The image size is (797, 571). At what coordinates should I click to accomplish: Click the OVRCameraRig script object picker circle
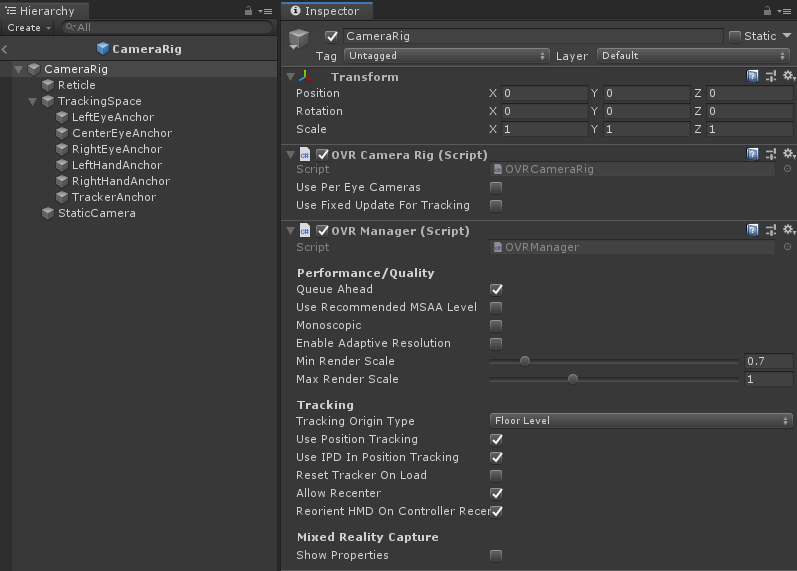(x=787, y=169)
